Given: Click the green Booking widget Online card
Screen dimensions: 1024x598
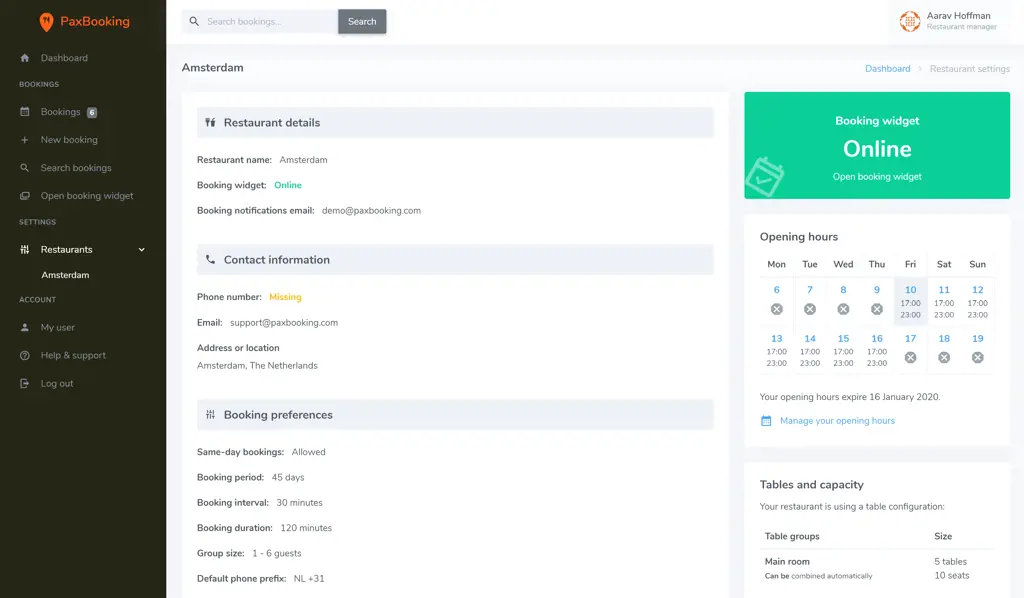Looking at the screenshot, I should click(876, 146).
